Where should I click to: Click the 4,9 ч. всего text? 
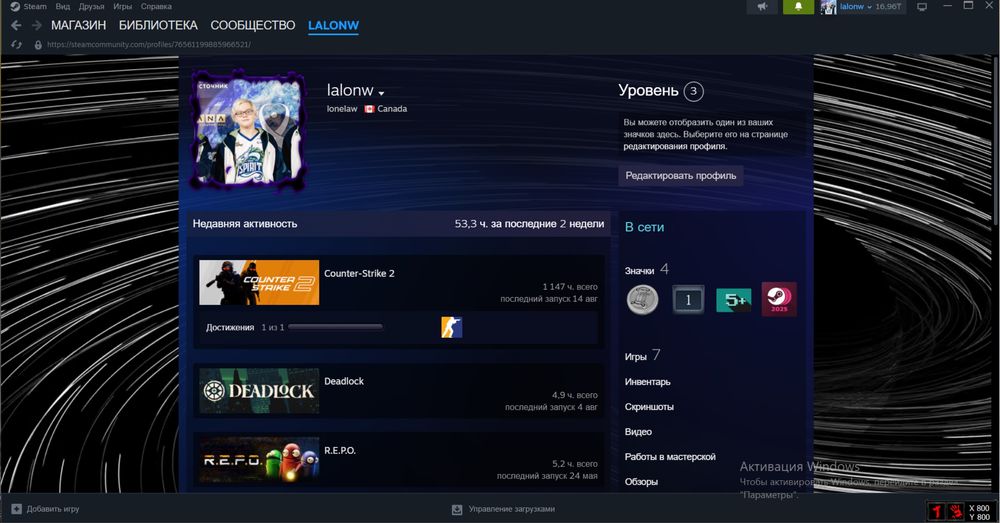click(575, 395)
